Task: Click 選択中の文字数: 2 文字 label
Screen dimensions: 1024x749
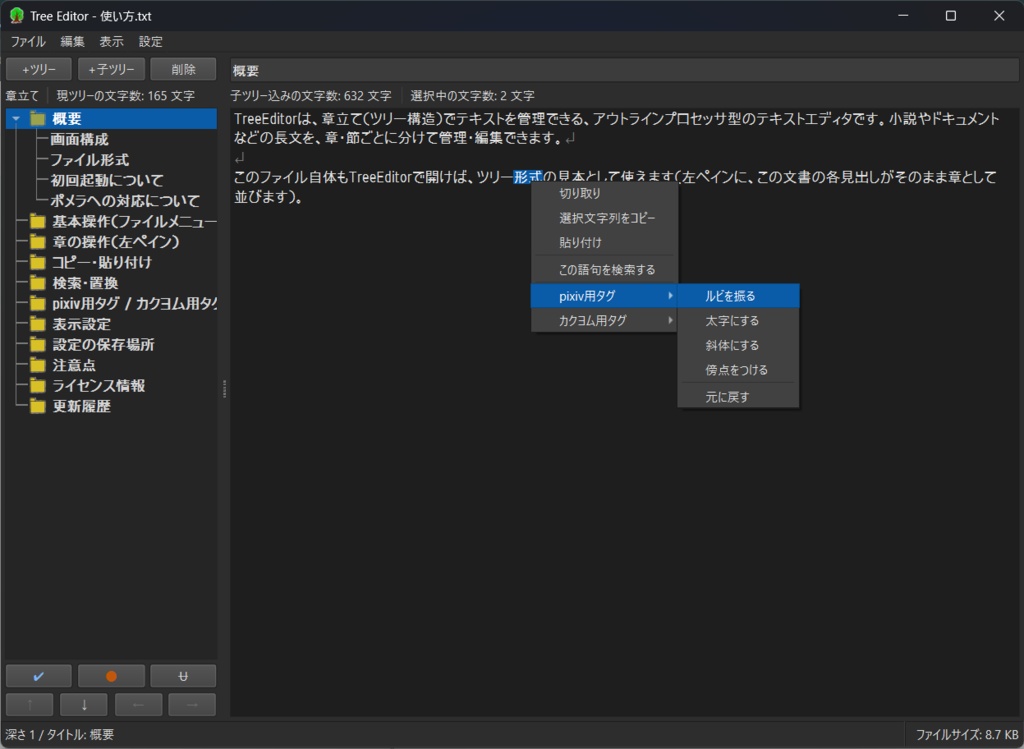Action: [472, 96]
